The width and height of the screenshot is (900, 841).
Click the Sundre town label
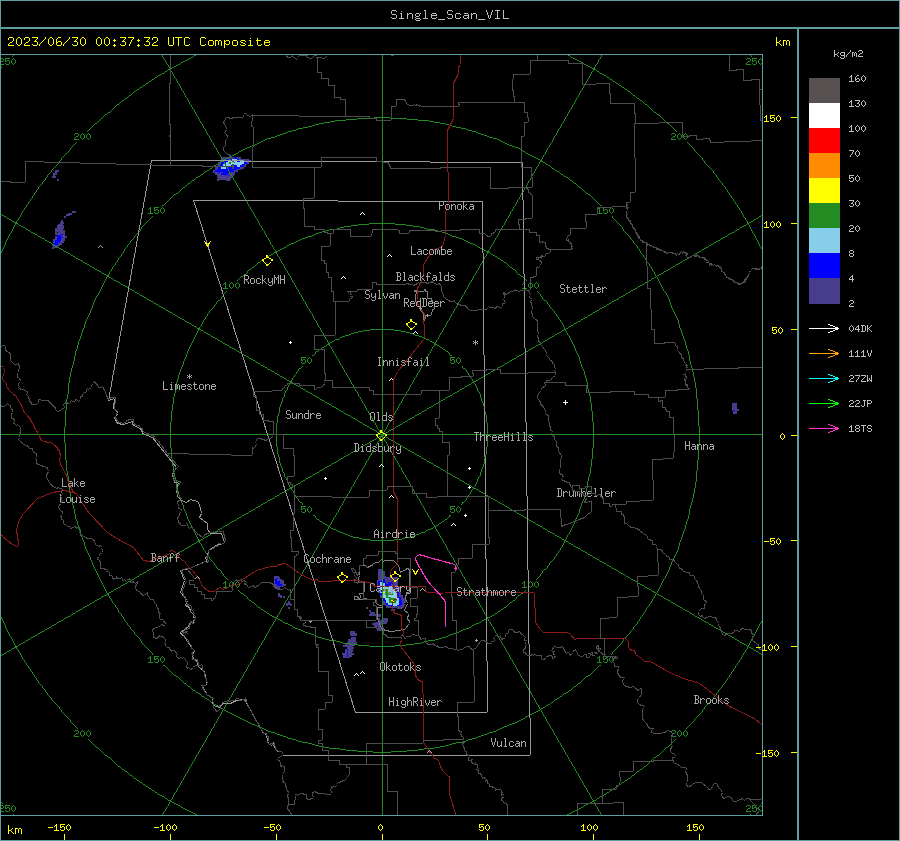tap(303, 414)
